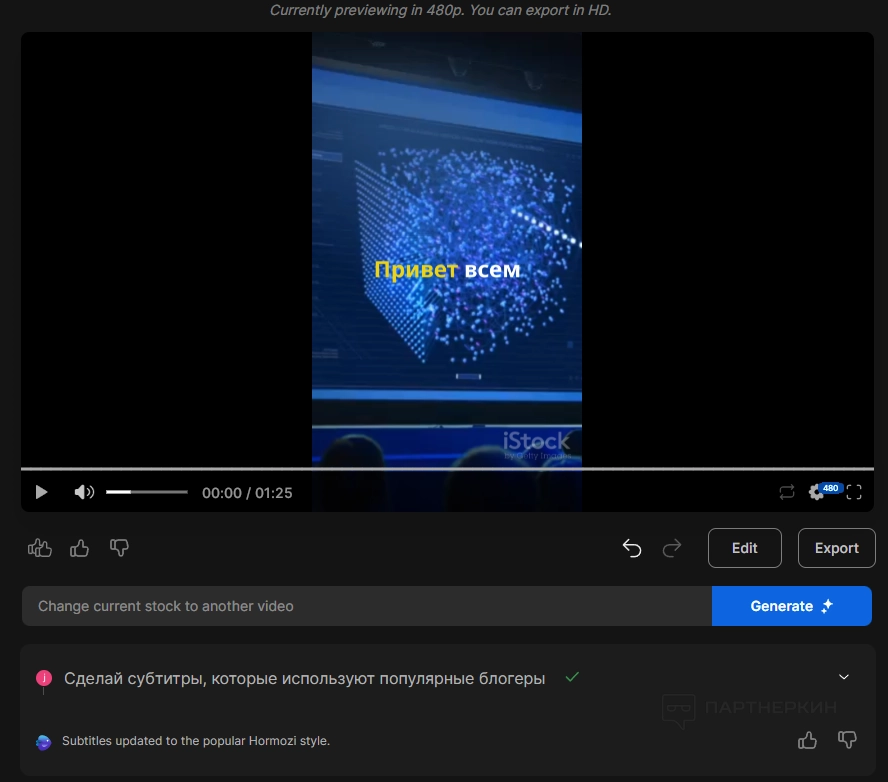
Task: Click the green checkmark status icon
Action: [572, 677]
